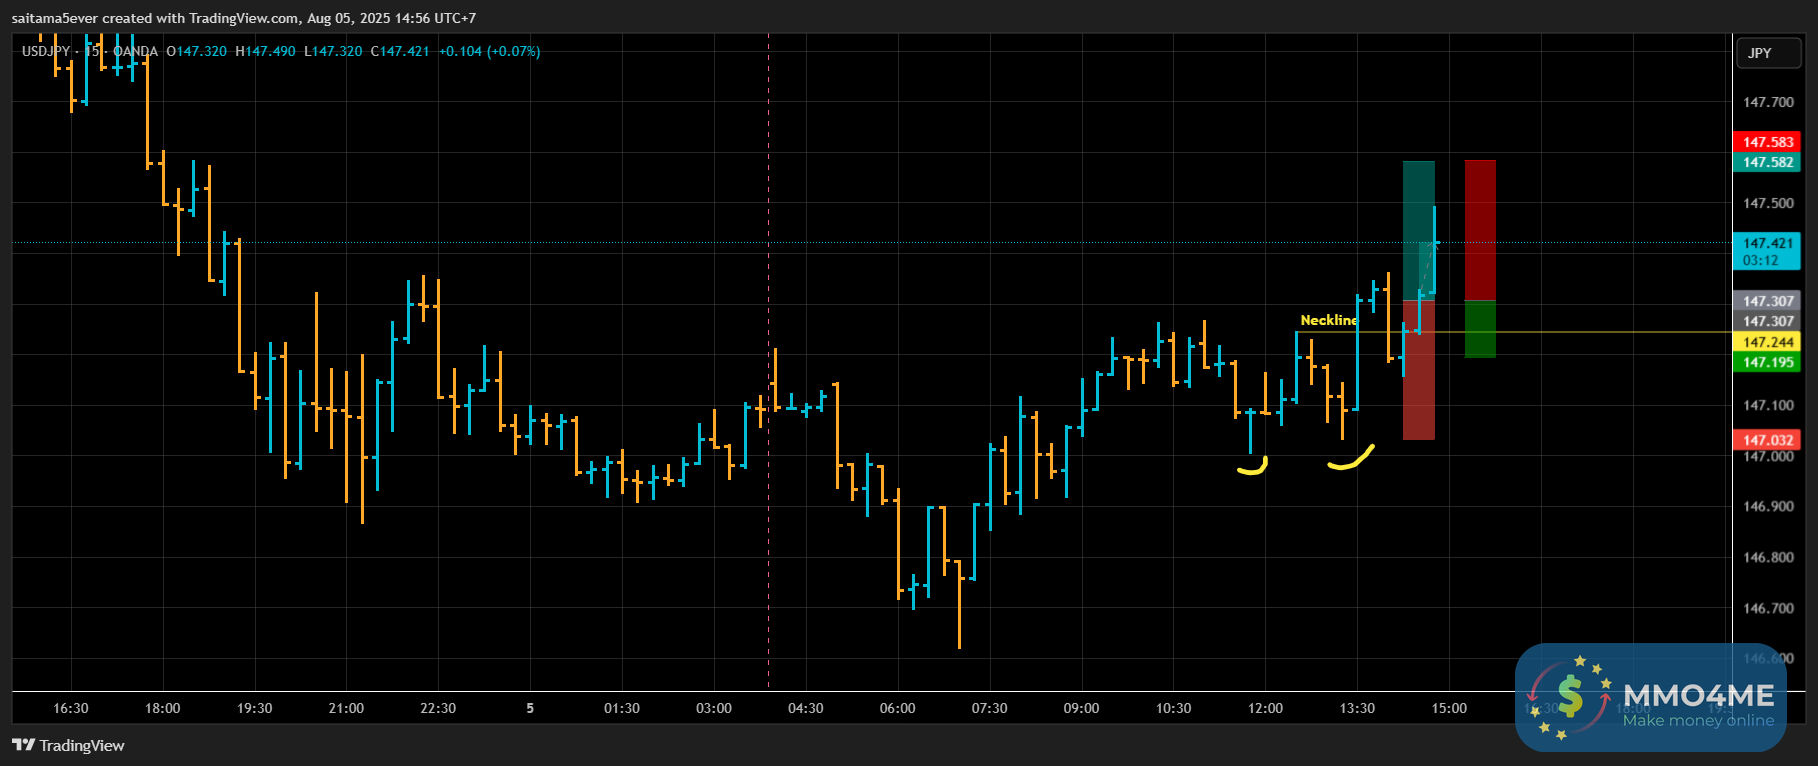Click the 12:00 time axis label
Screen dimensions: 1818x766
pos(1265,708)
